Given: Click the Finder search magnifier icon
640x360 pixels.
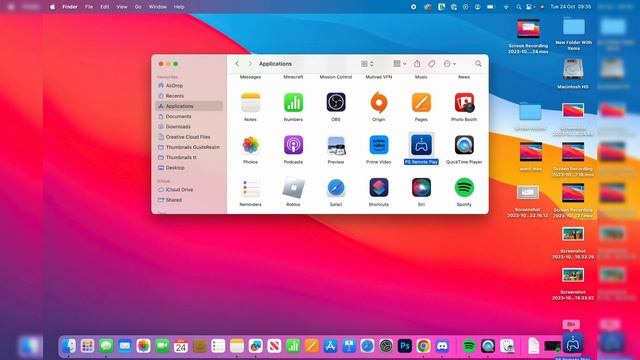Looking at the screenshot, I should tap(478, 64).
